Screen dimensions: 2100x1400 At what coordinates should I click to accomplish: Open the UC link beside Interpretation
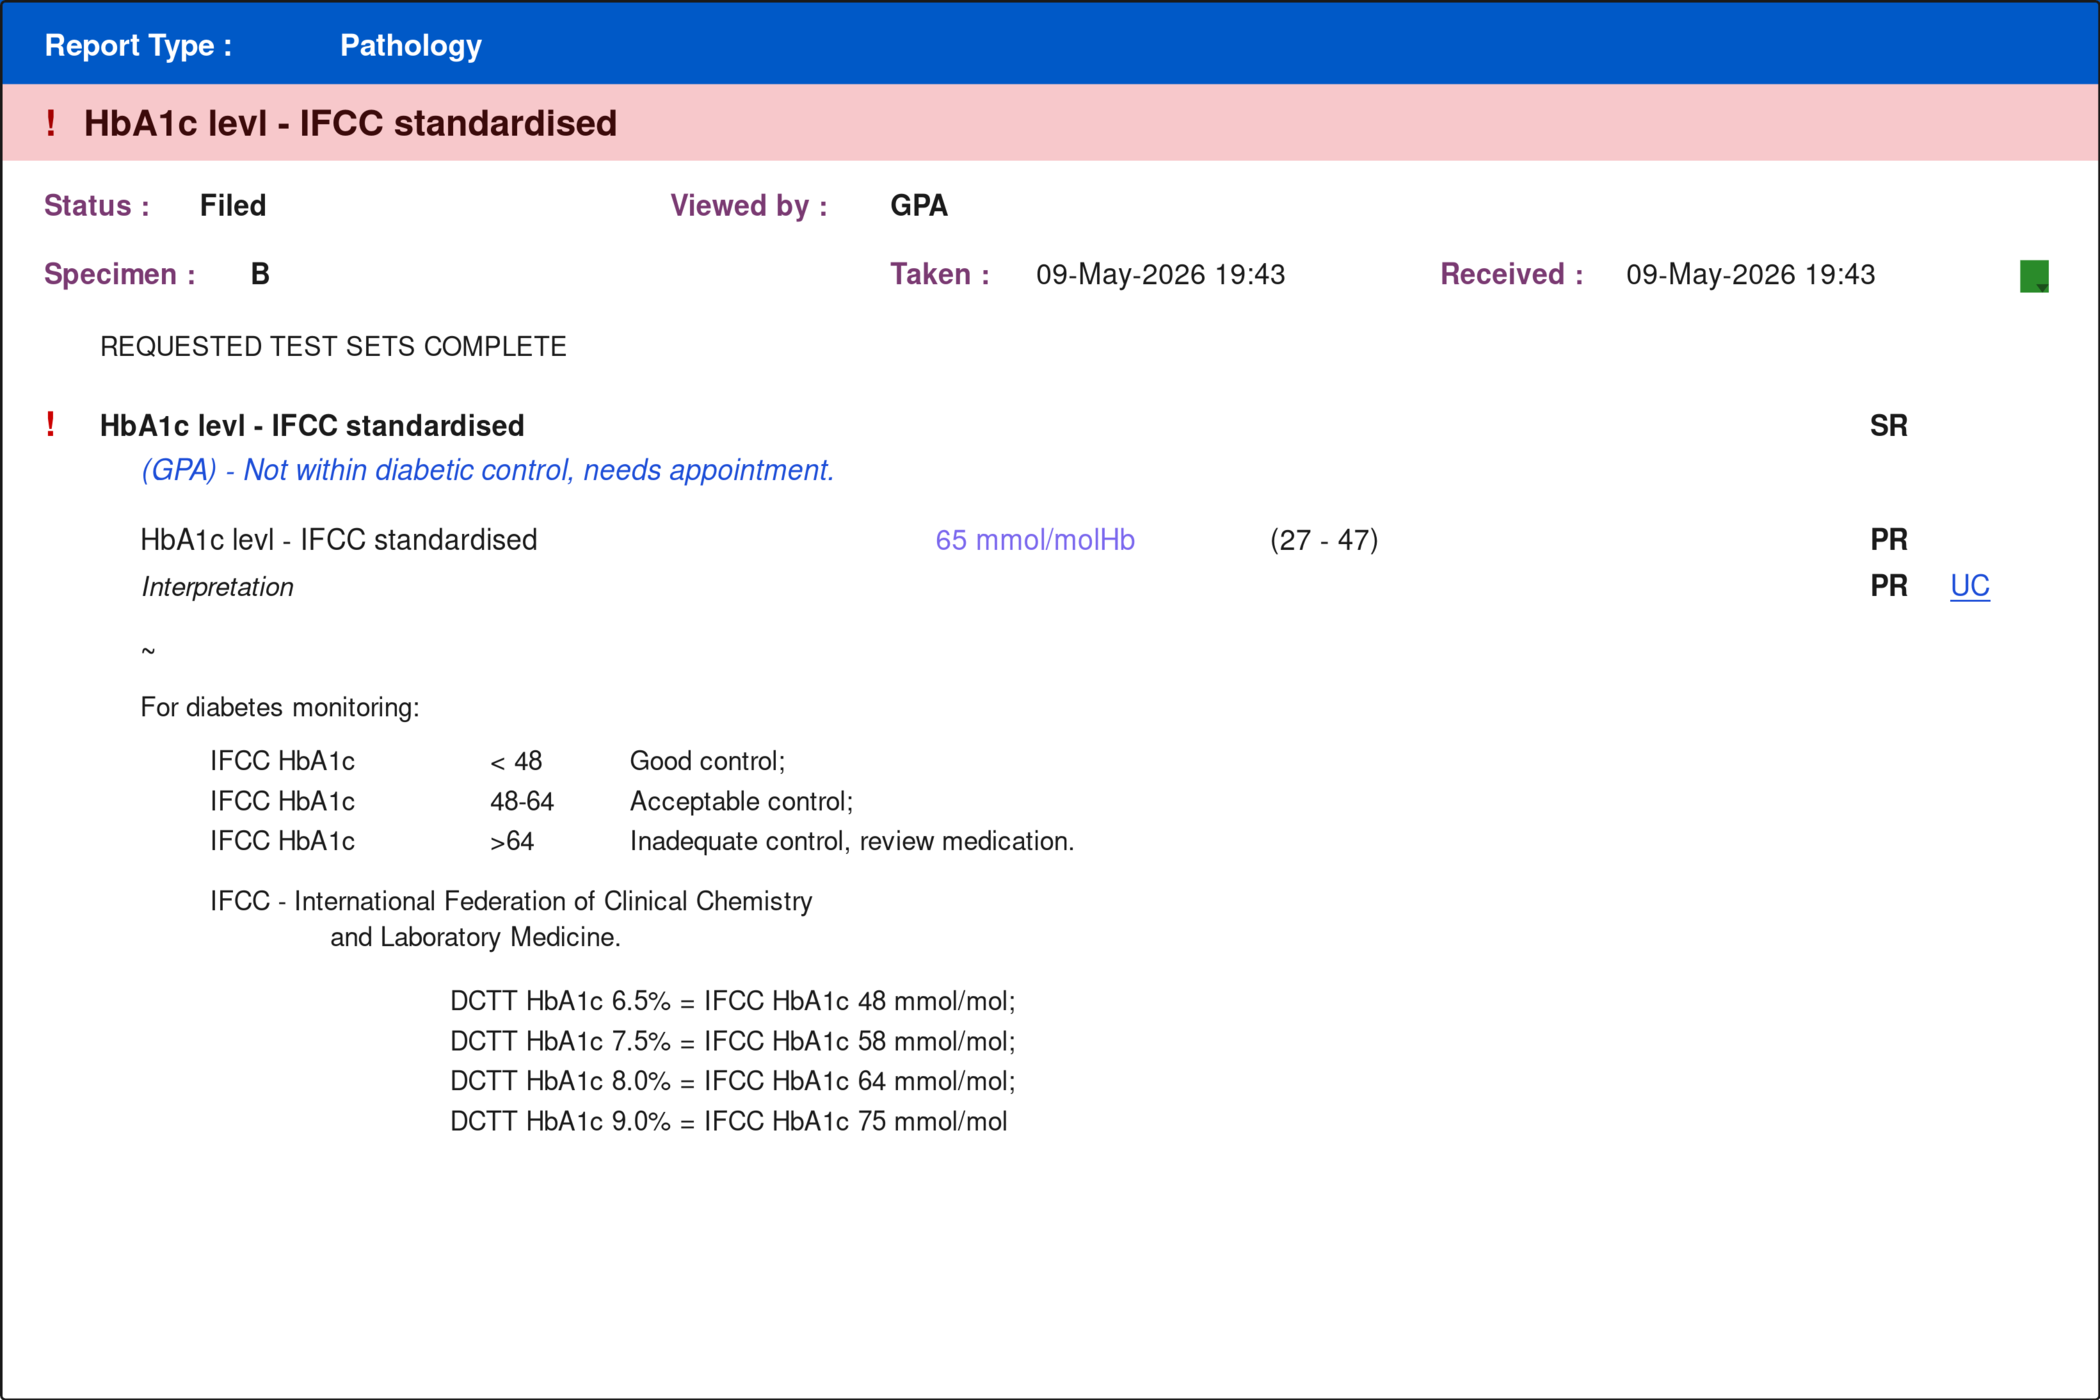coord(1969,586)
